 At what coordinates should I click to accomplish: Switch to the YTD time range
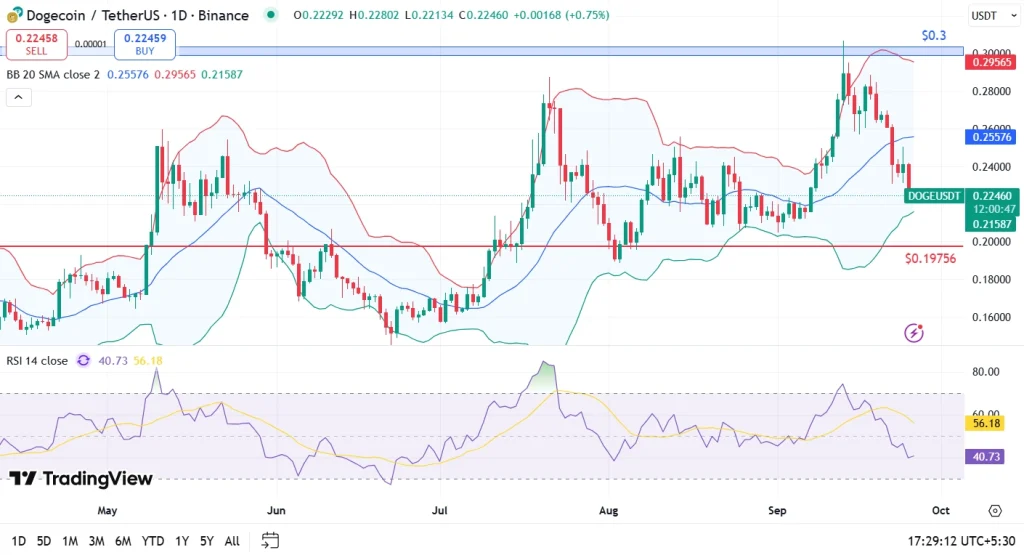[153, 541]
